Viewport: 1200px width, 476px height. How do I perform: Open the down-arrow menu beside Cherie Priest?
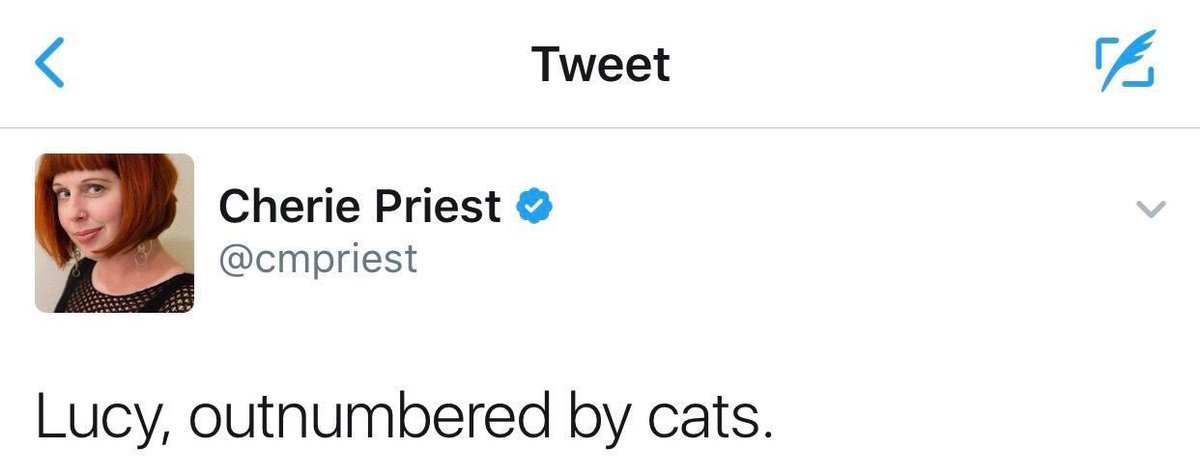tap(1152, 209)
